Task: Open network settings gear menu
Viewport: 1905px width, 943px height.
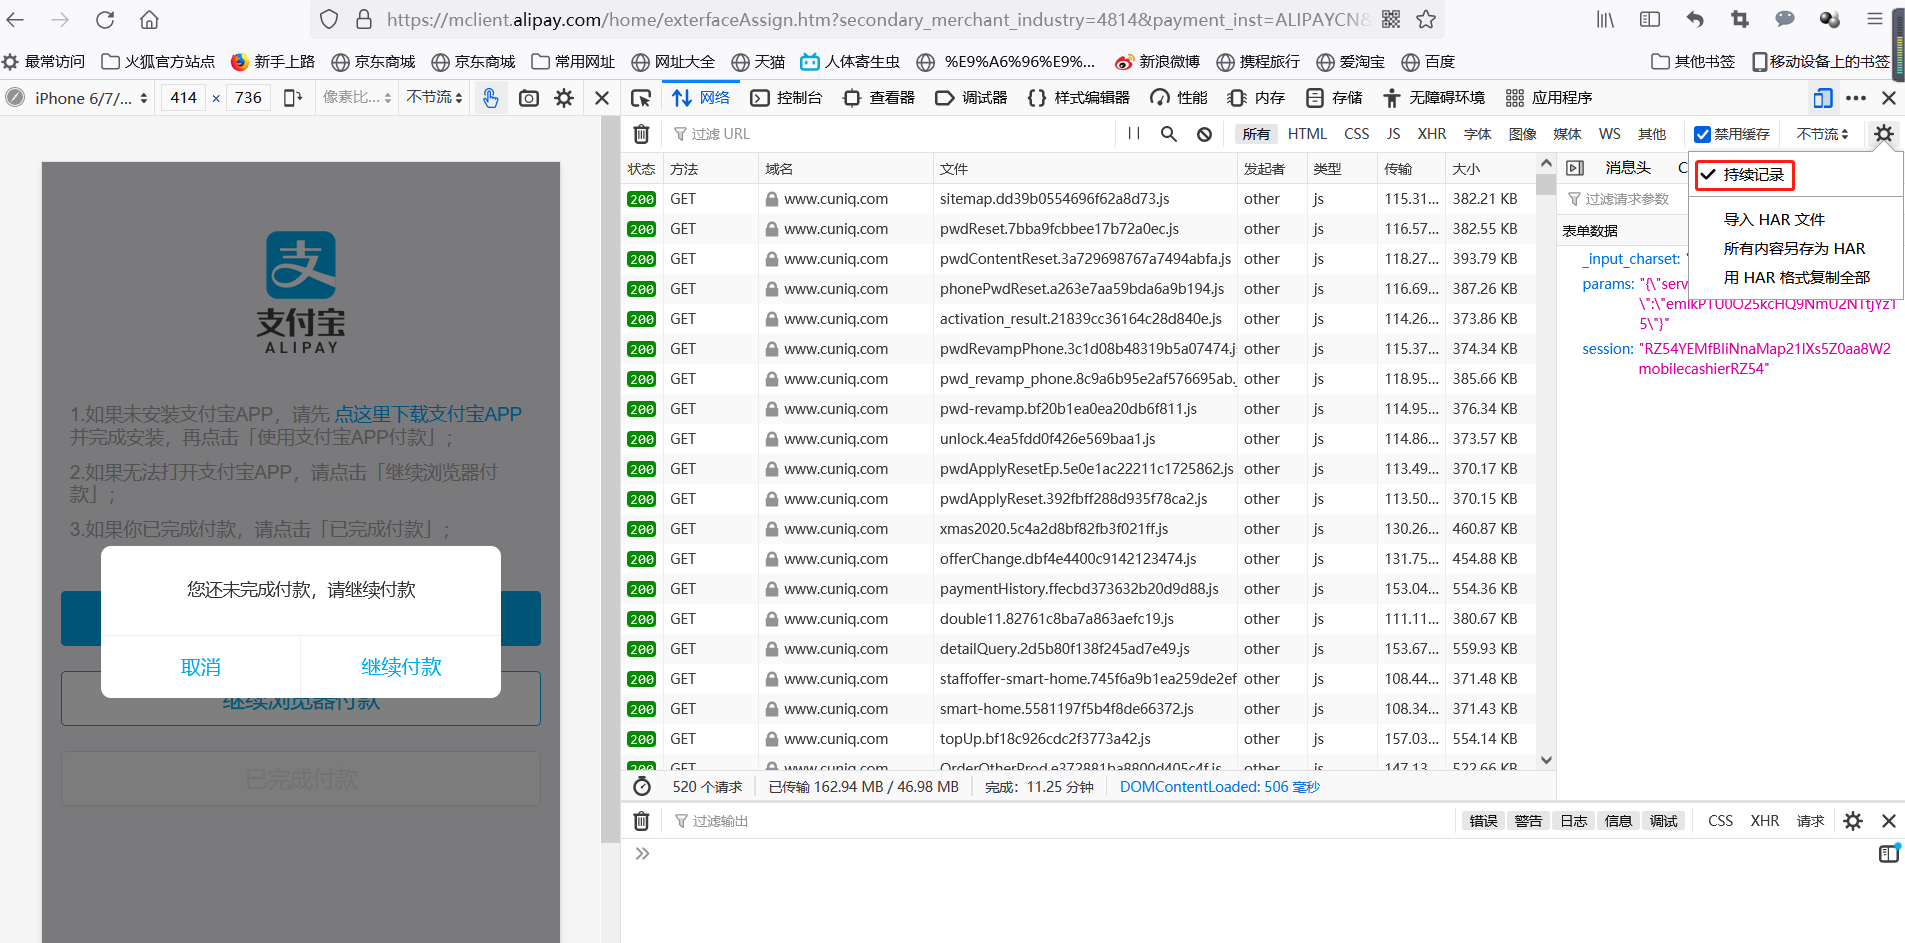Action: (1884, 133)
